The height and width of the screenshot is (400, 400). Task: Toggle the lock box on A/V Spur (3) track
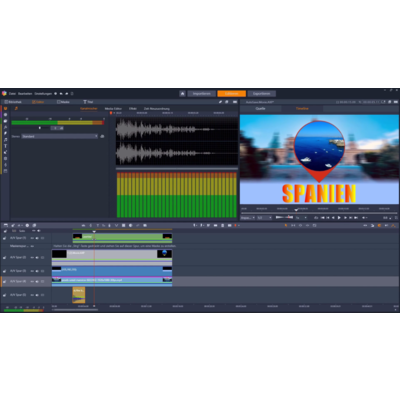42,271
